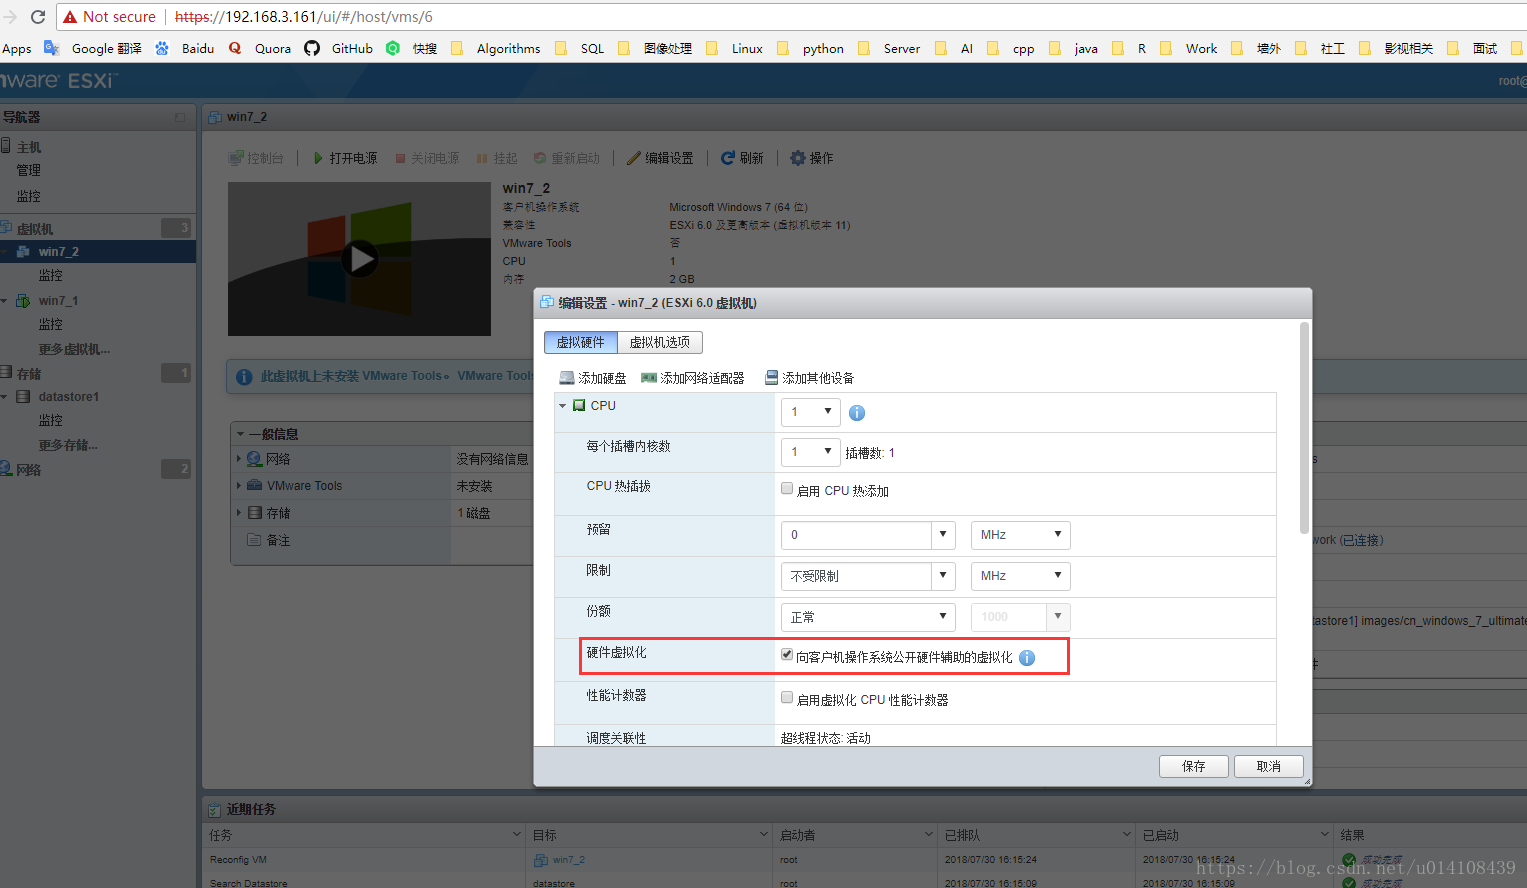
Task: Collapse the navigator panel icon
Action: [180, 117]
